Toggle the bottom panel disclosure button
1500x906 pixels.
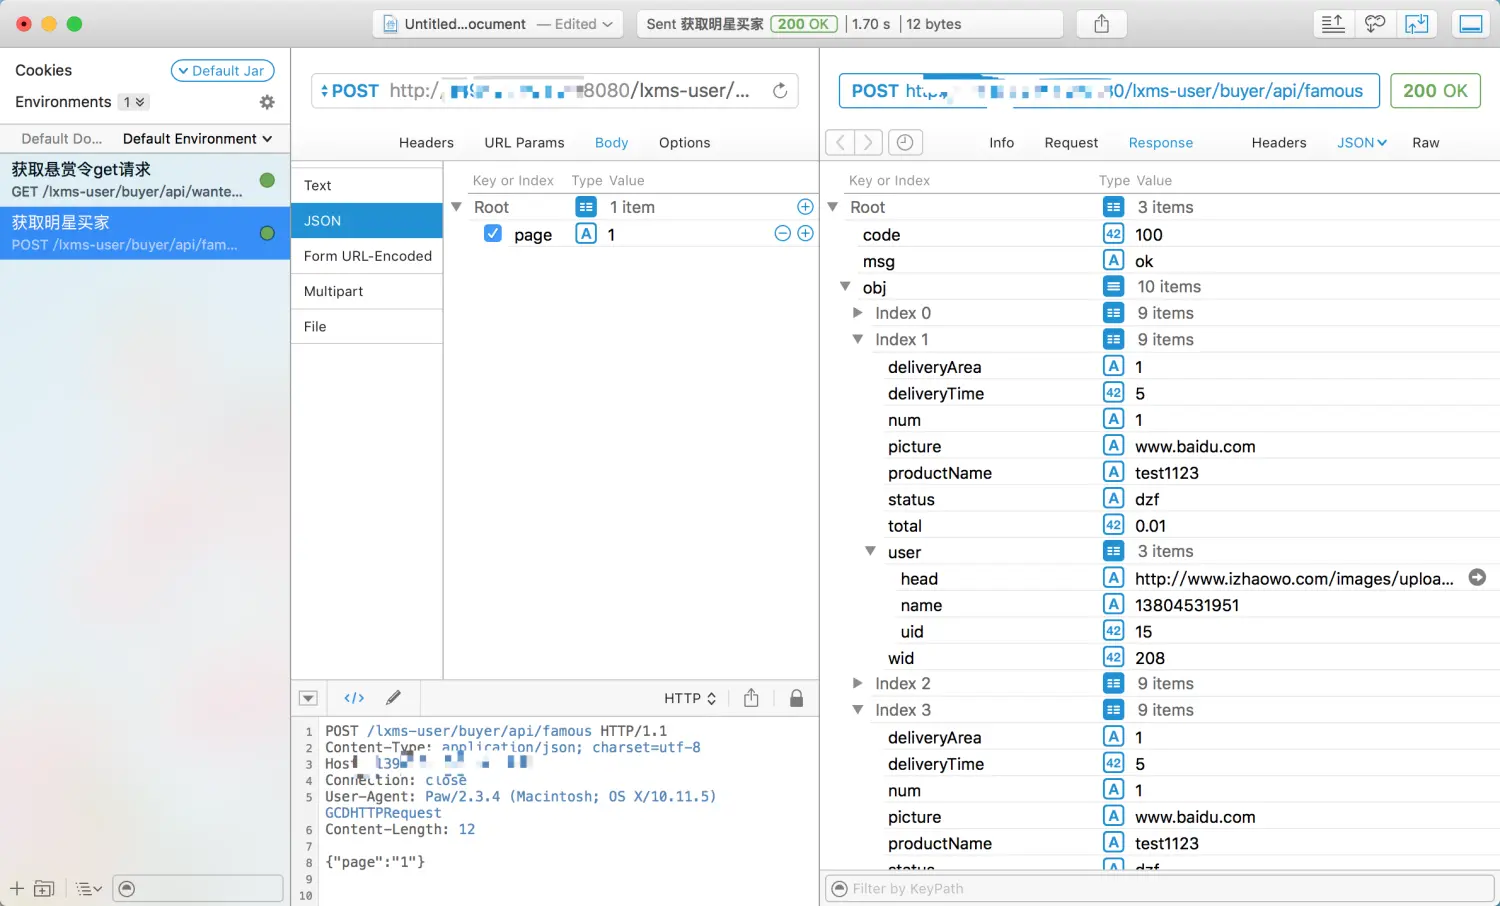(308, 698)
